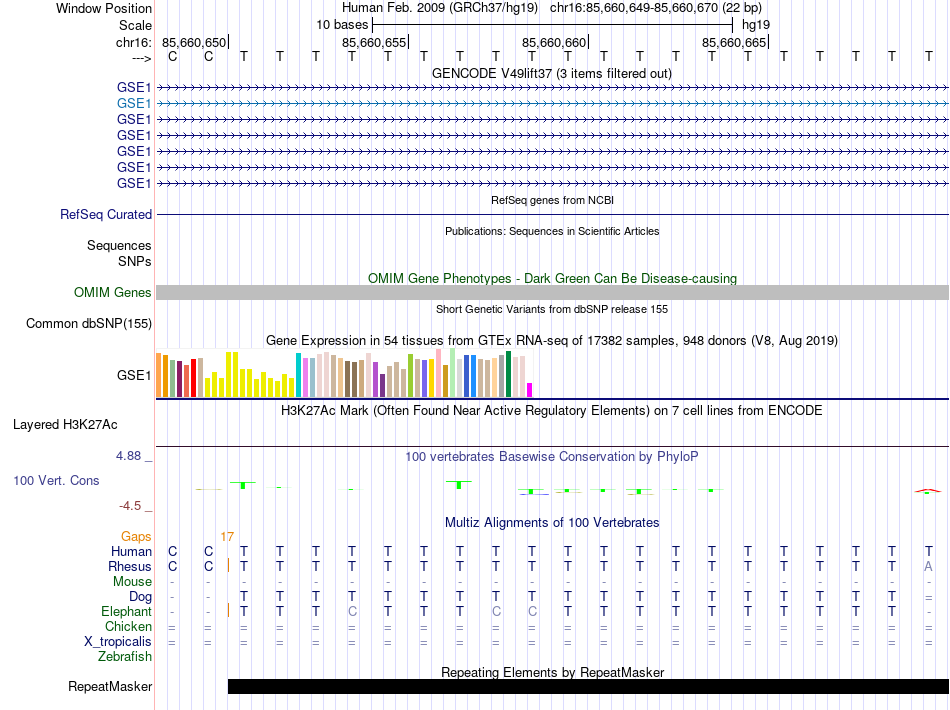Image resolution: width=950 pixels, height=710 pixels.
Task: Click the 10 bases scale bar
Action: point(552,24)
